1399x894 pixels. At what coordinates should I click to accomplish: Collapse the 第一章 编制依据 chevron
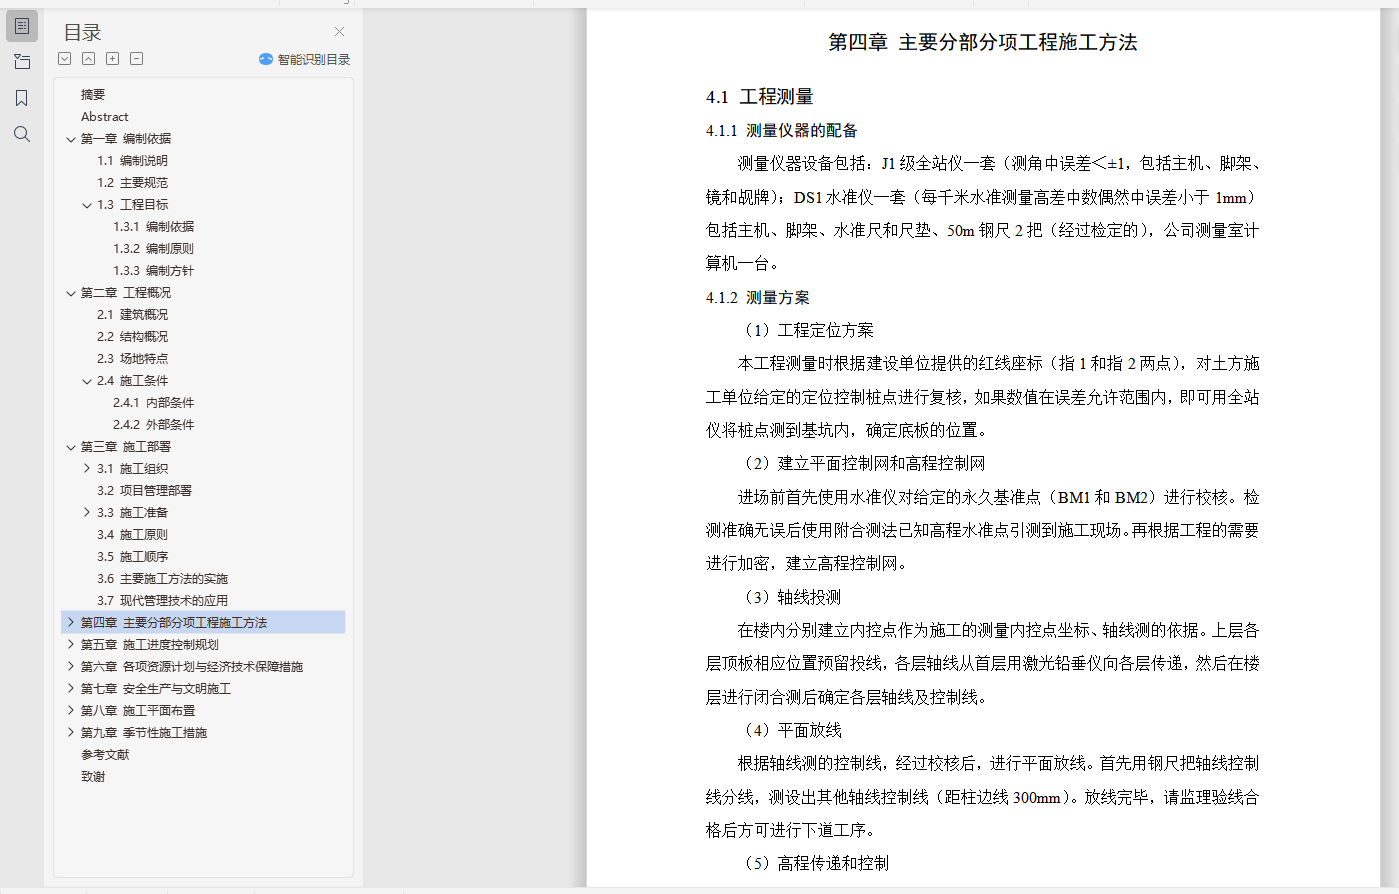[71, 139]
